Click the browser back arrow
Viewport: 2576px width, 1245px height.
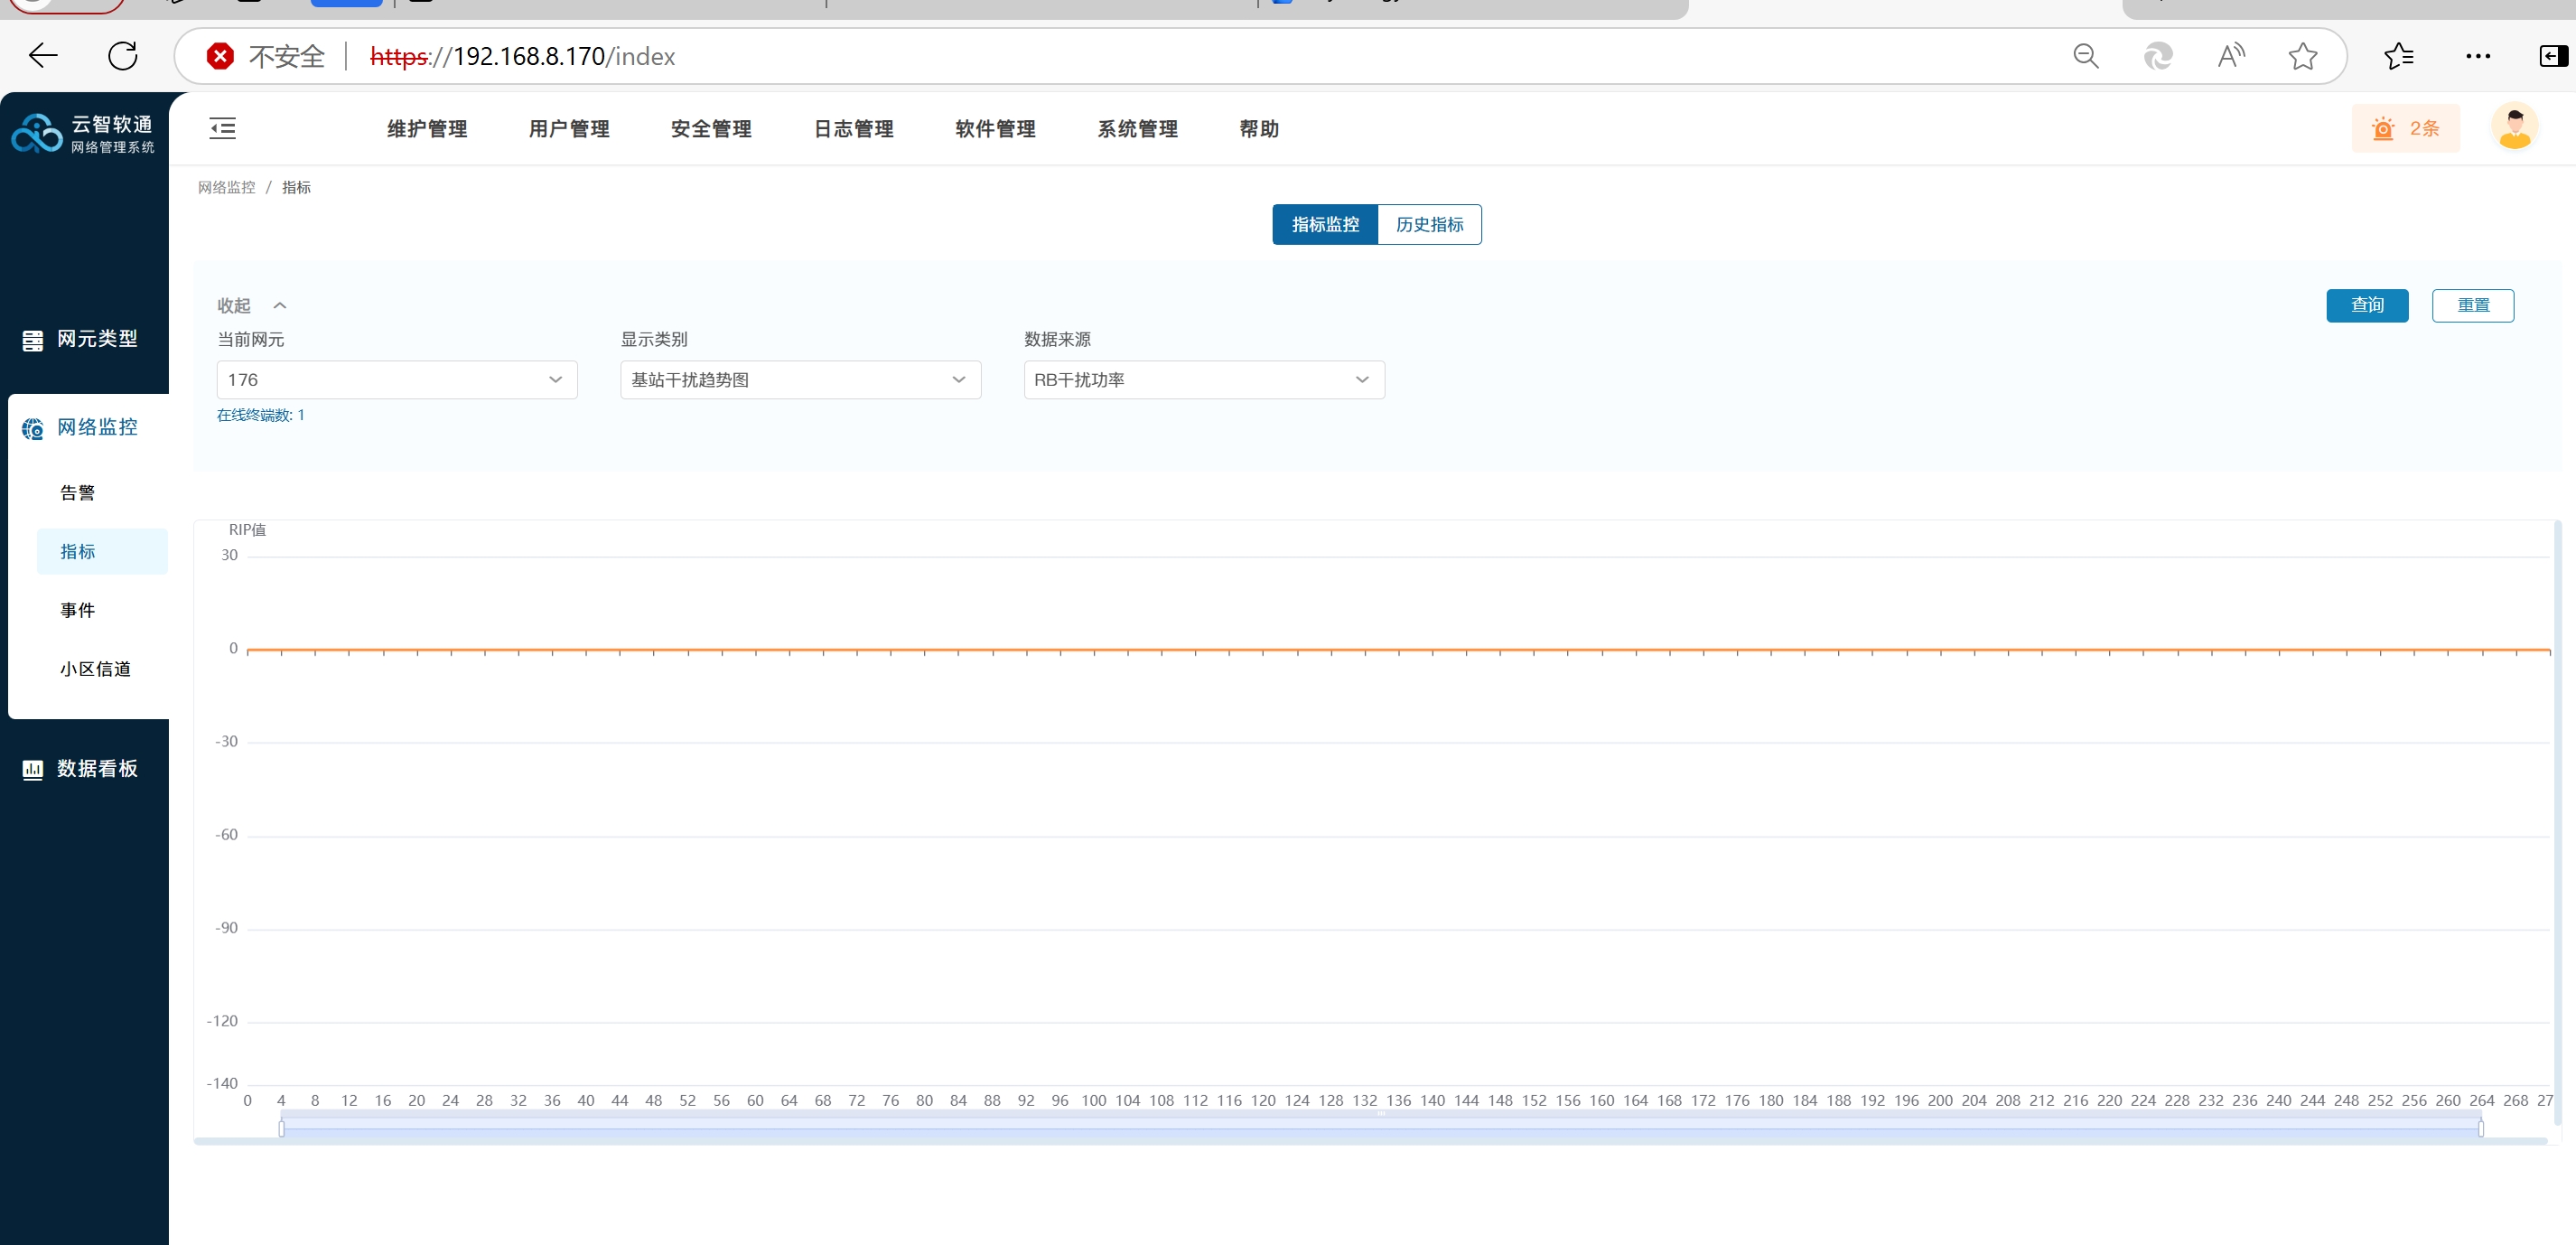(x=43, y=56)
